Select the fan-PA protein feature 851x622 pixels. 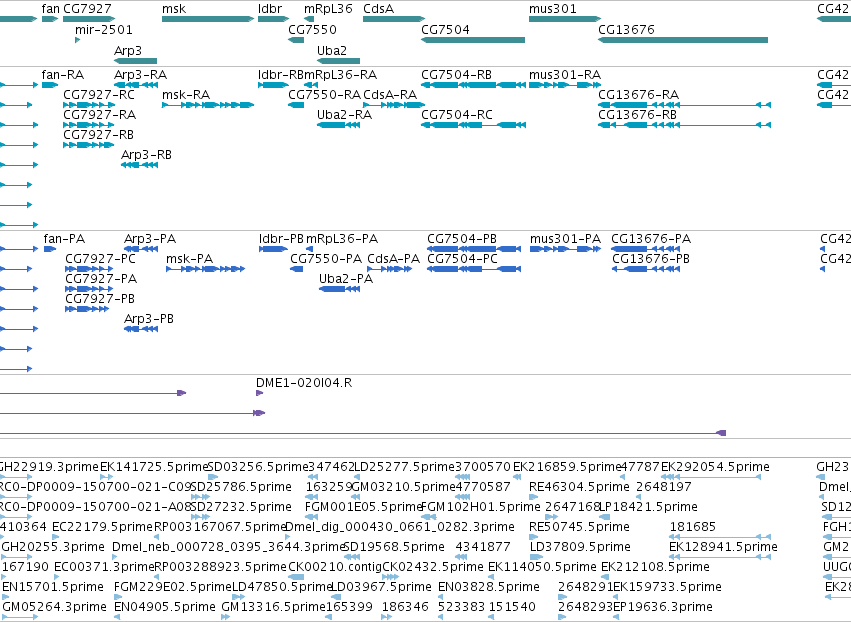click(50, 249)
